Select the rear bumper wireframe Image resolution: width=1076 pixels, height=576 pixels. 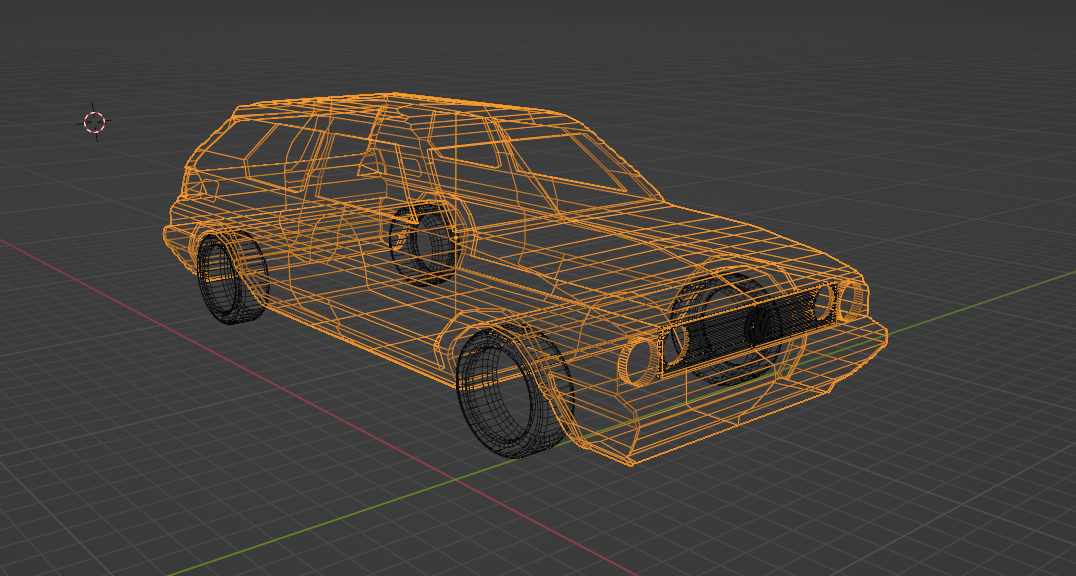tap(180, 238)
